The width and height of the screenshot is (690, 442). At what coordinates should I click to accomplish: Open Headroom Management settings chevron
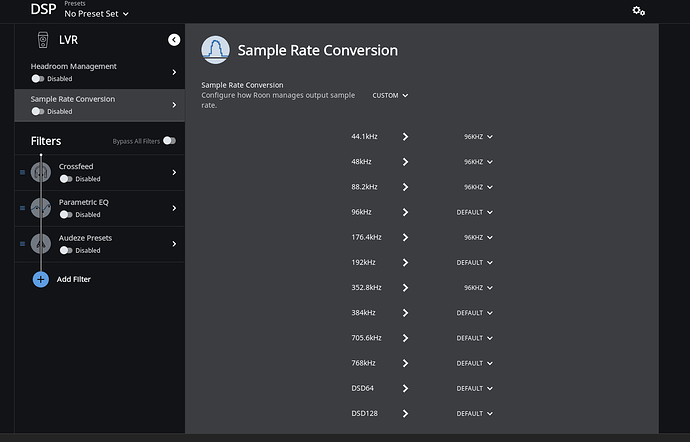coord(174,72)
